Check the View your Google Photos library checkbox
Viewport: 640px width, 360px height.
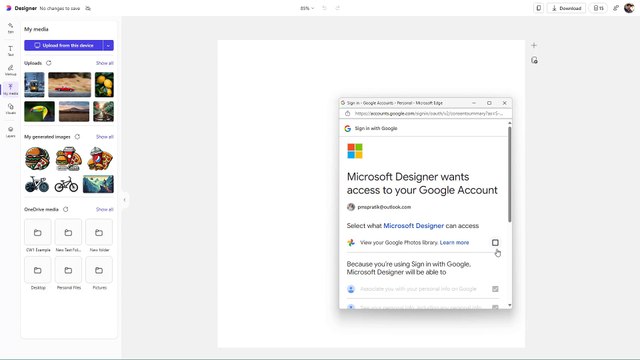(x=495, y=242)
